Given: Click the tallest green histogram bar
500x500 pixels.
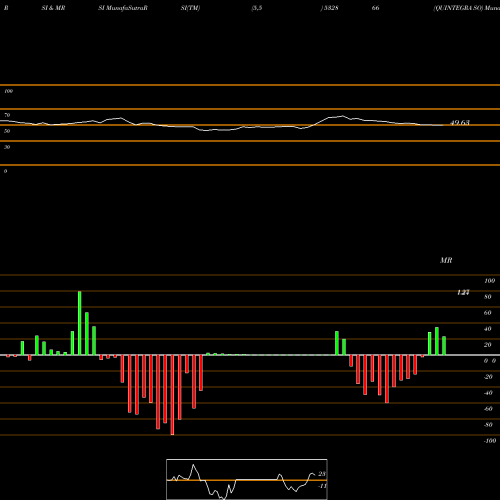Looking at the screenshot, I should click(x=80, y=323).
